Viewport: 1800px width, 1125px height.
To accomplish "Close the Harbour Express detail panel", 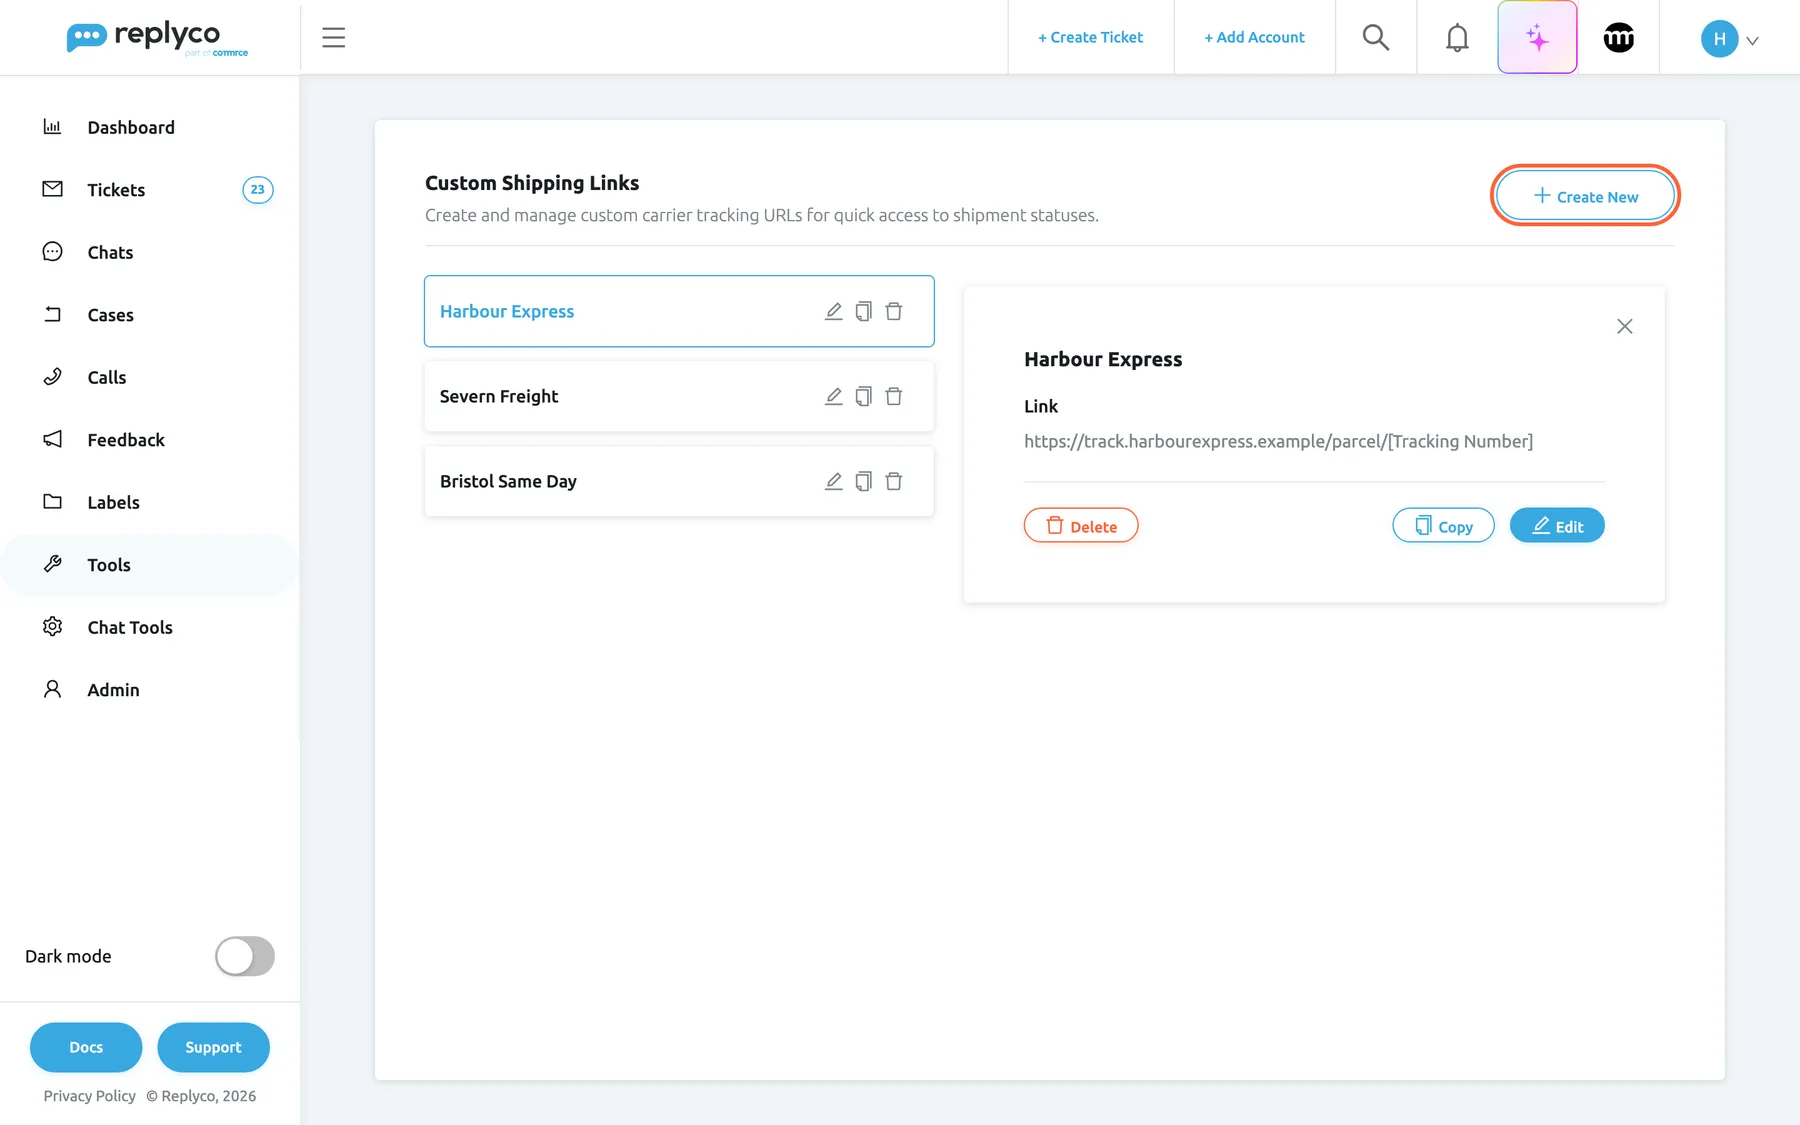I will (x=1624, y=326).
